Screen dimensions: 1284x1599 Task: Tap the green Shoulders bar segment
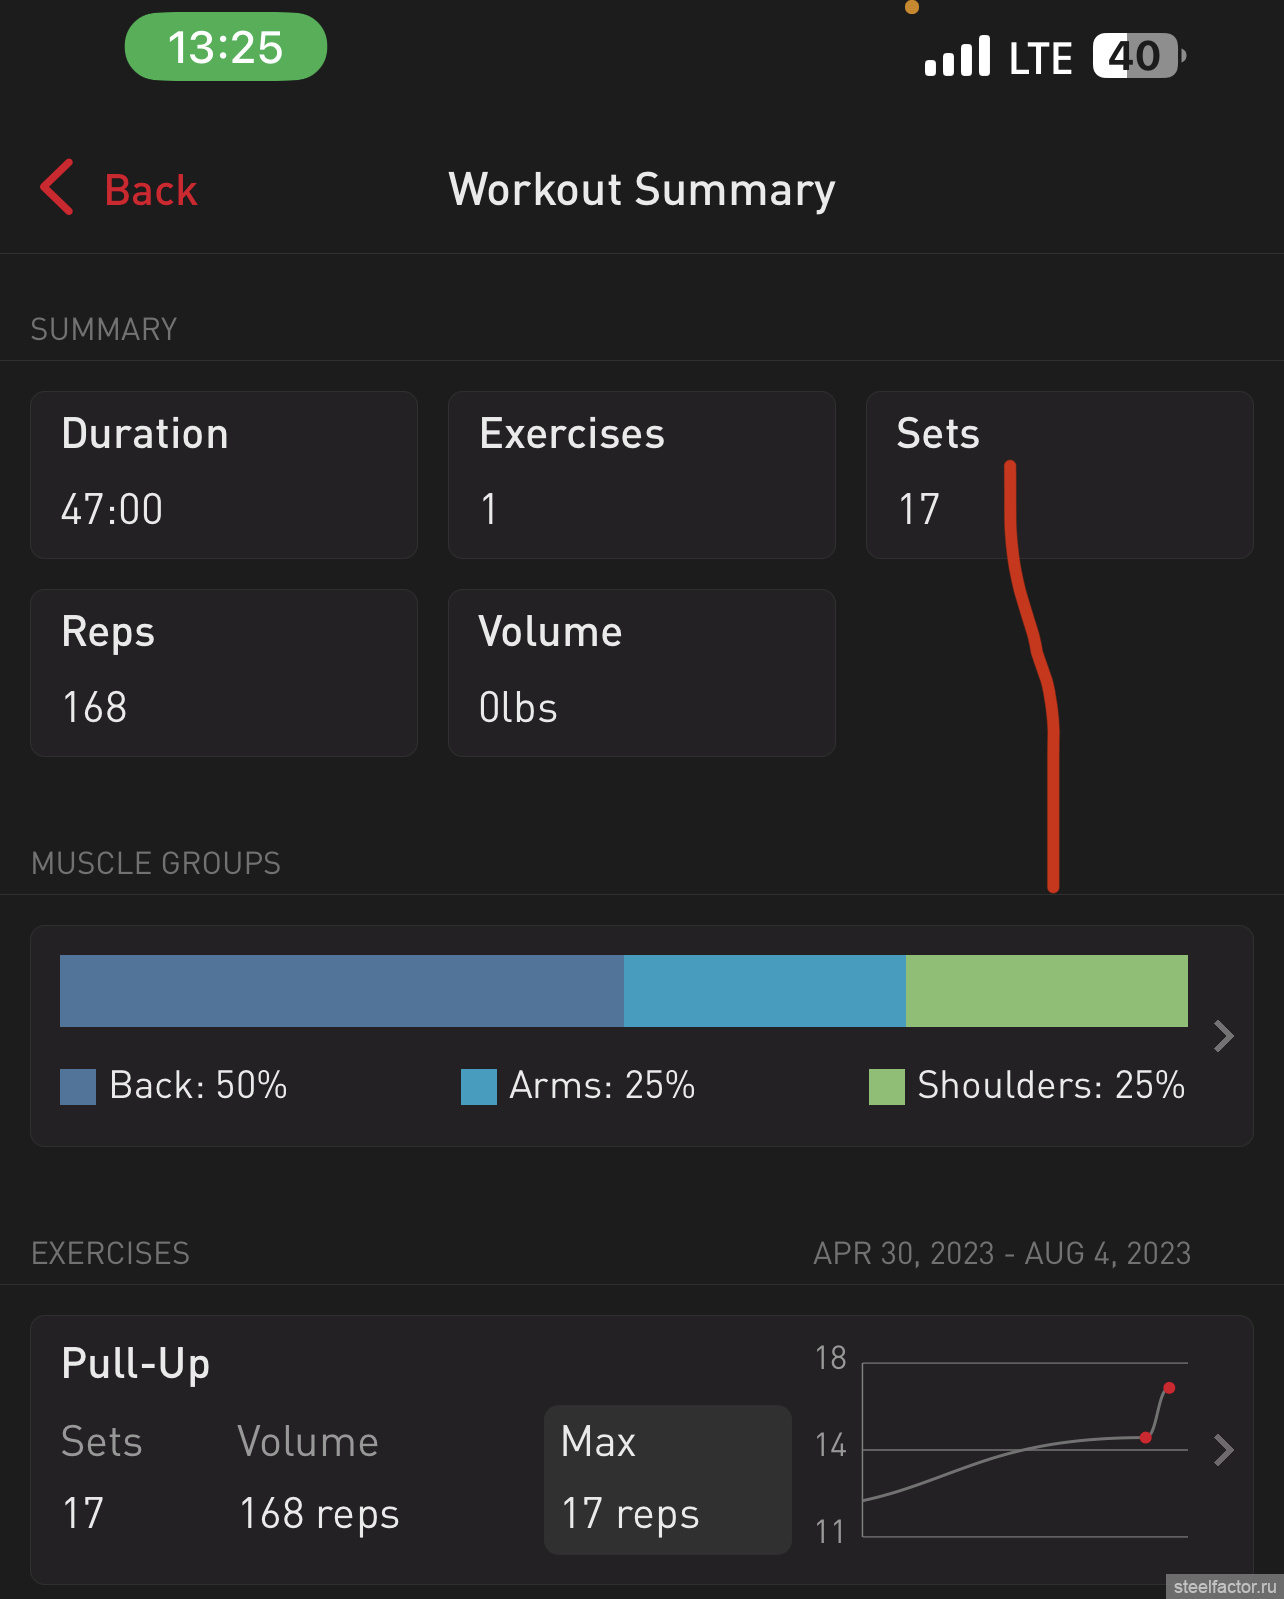coord(1046,991)
